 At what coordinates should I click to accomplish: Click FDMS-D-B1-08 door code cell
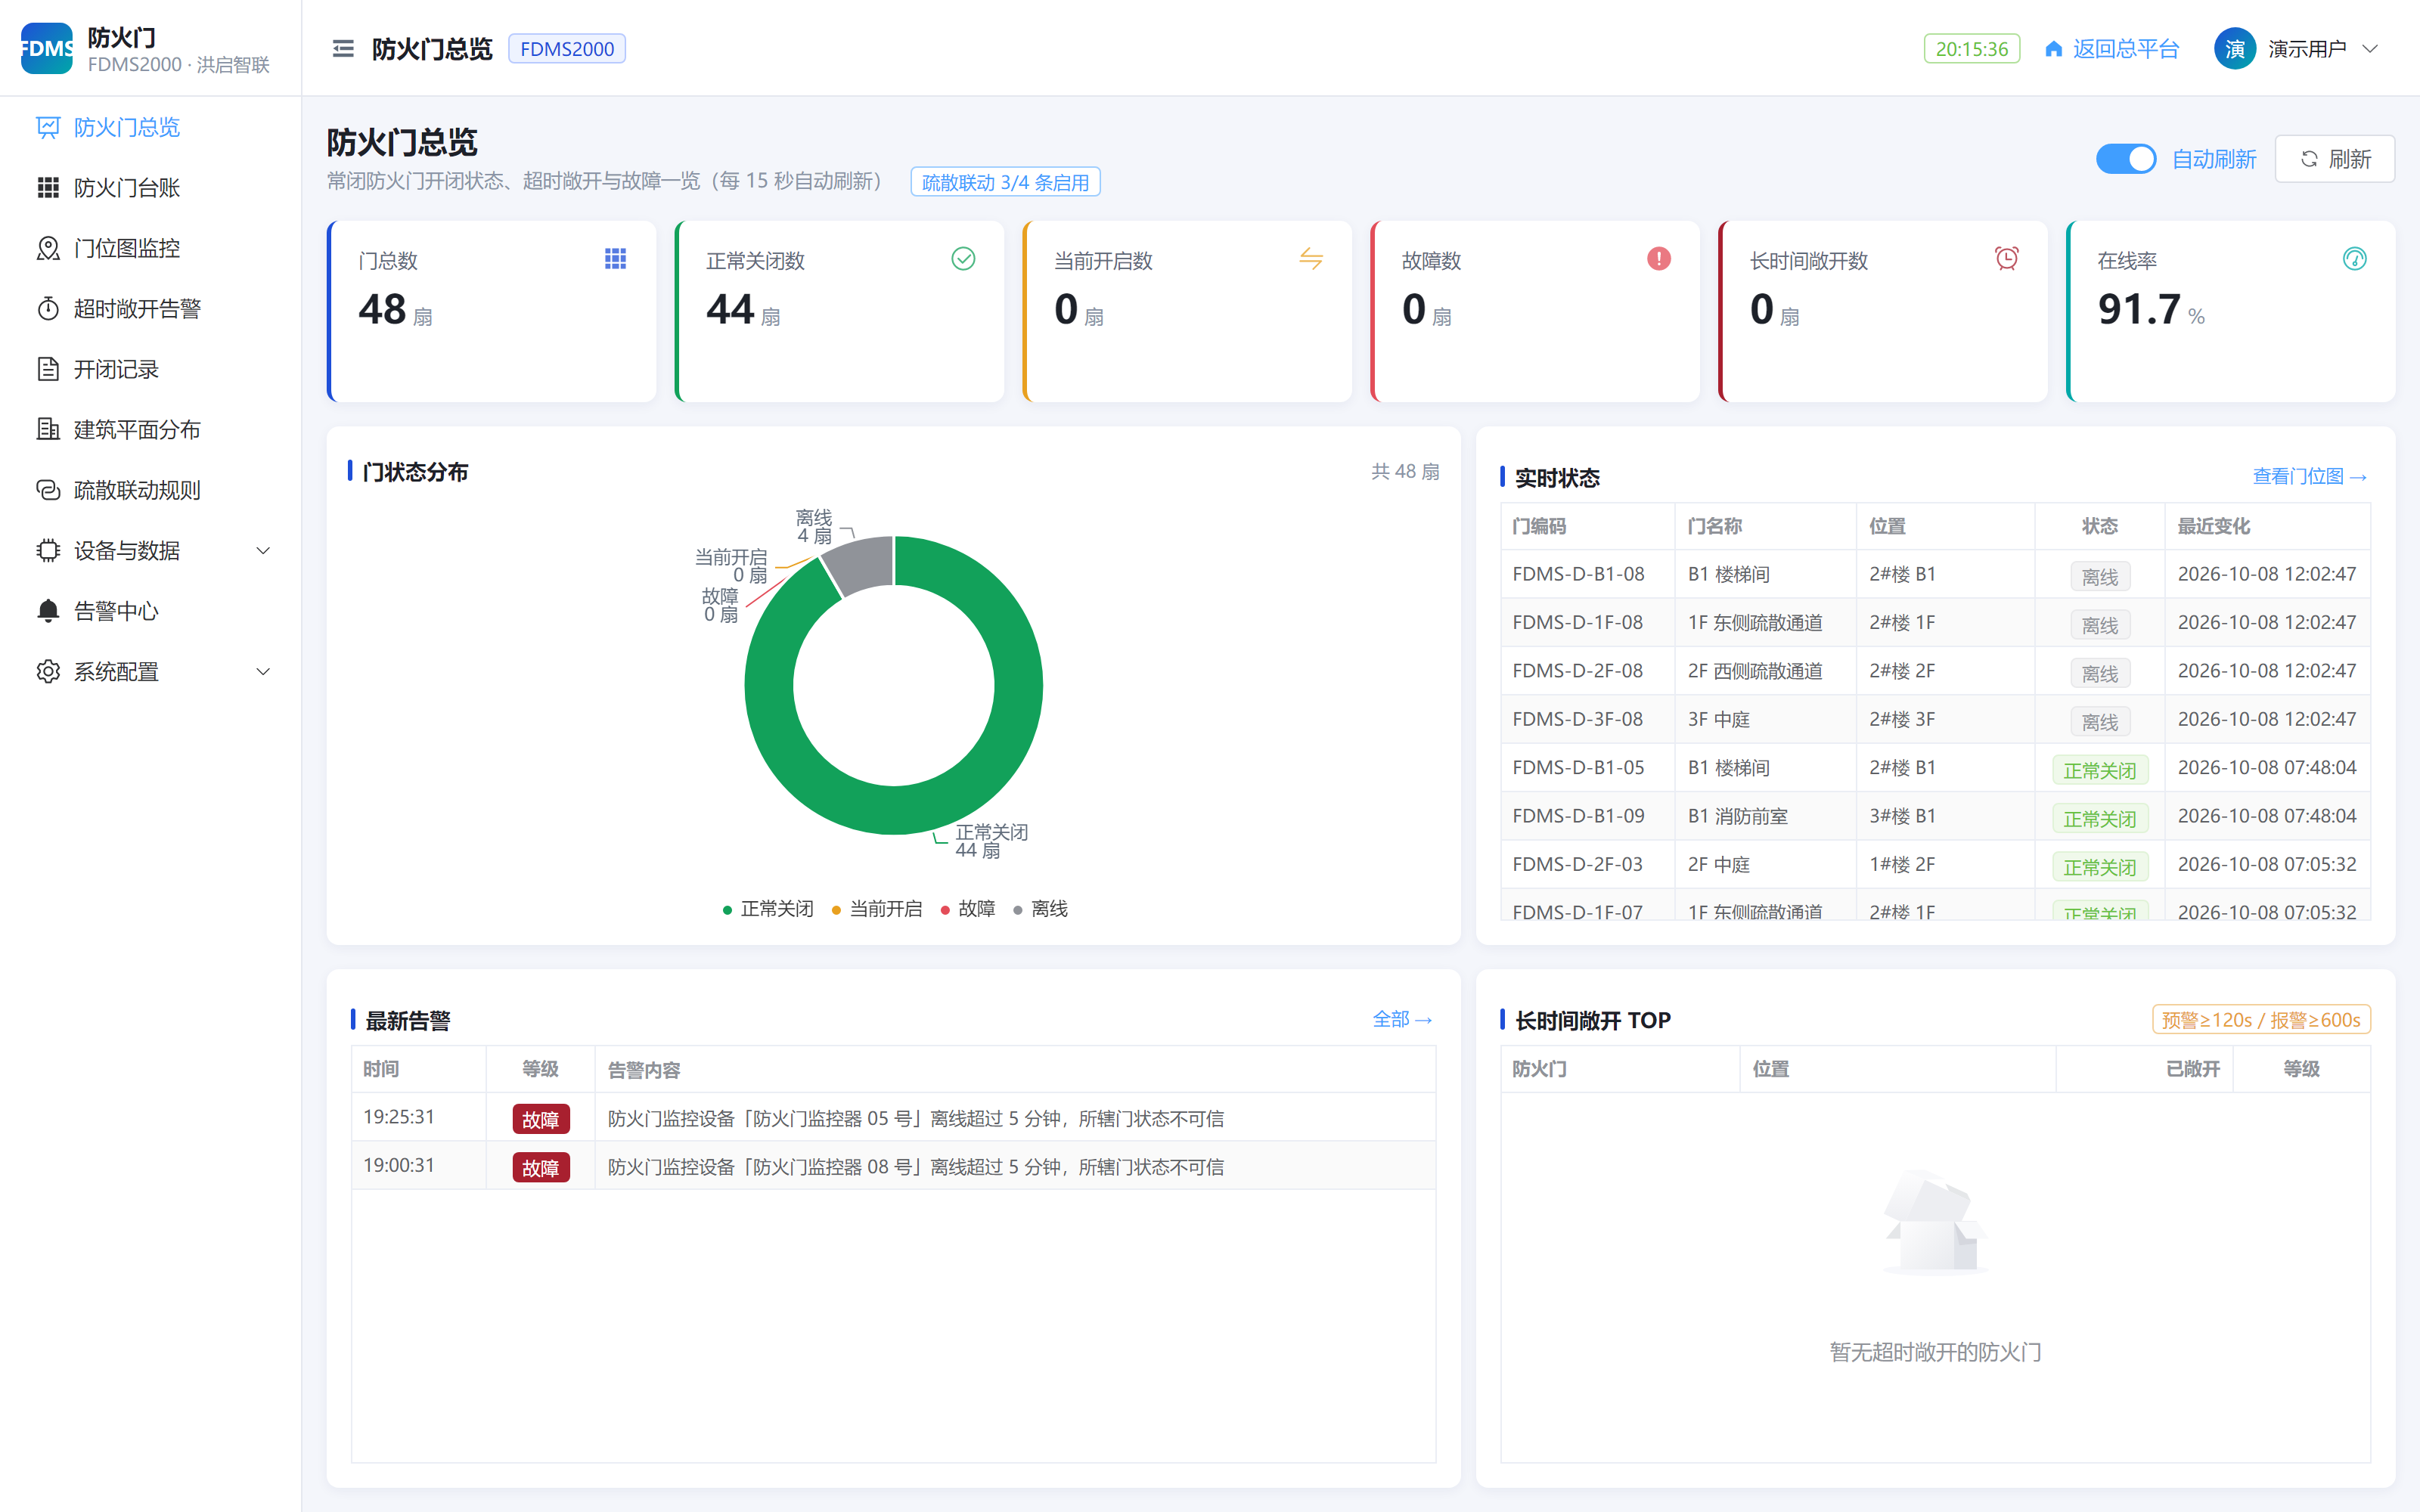click(x=1587, y=574)
